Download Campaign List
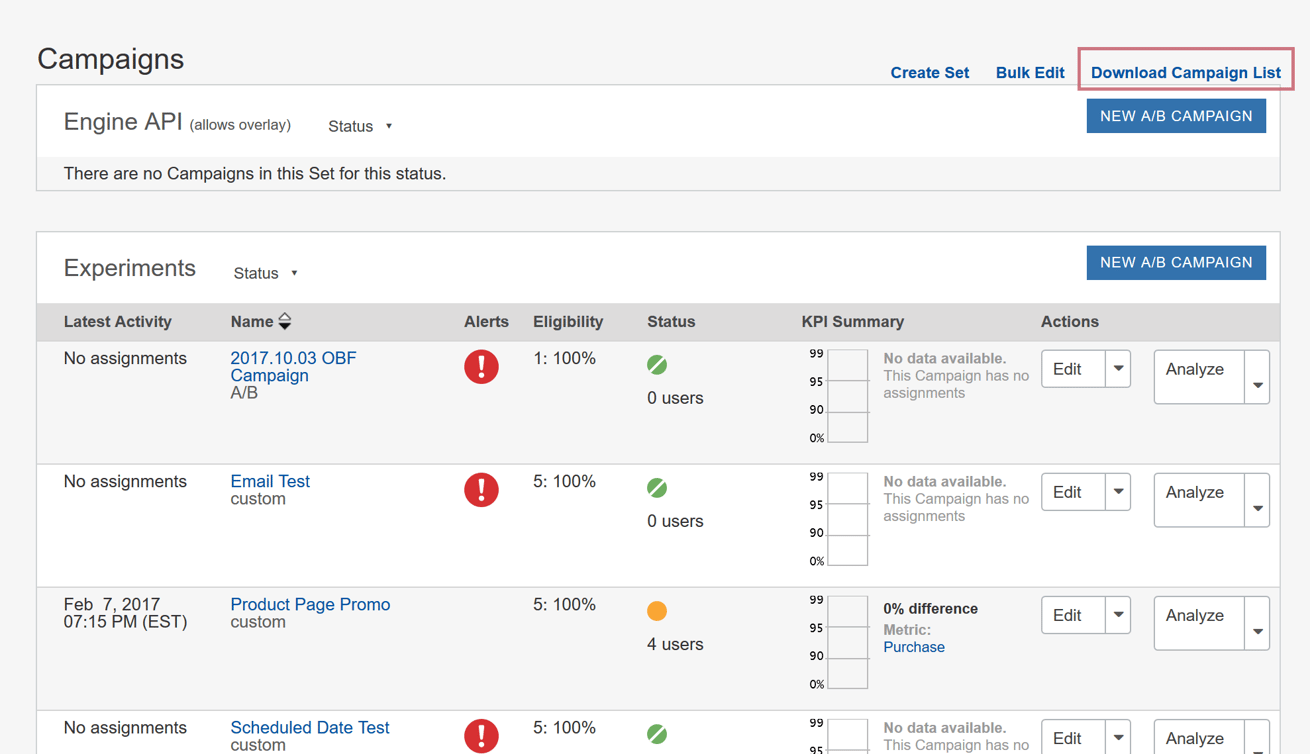The image size is (1310, 754). pyautogui.click(x=1185, y=73)
